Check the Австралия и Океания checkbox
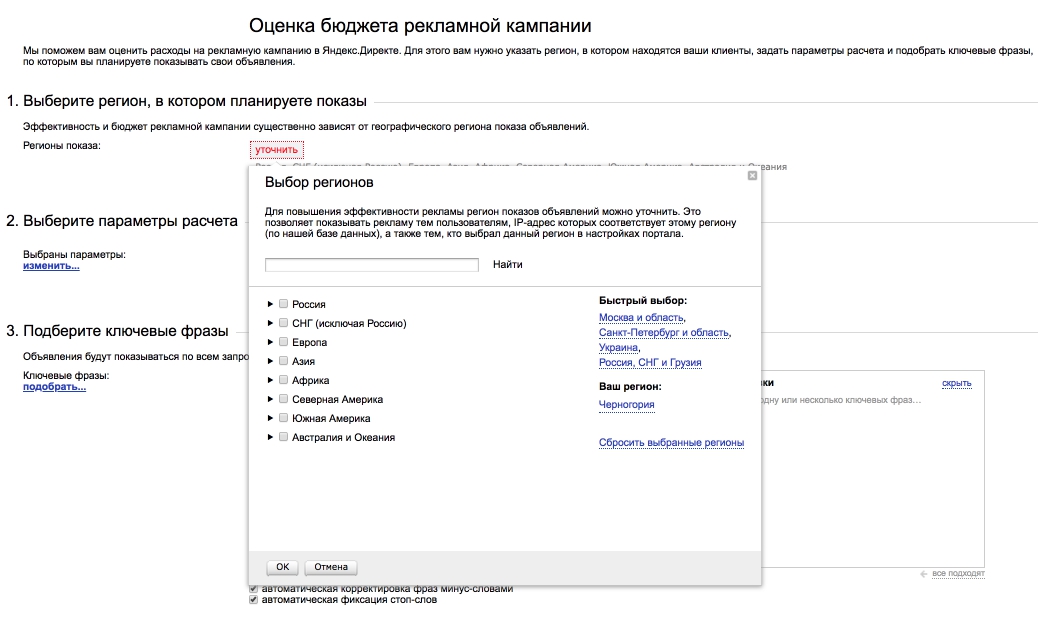 283,437
